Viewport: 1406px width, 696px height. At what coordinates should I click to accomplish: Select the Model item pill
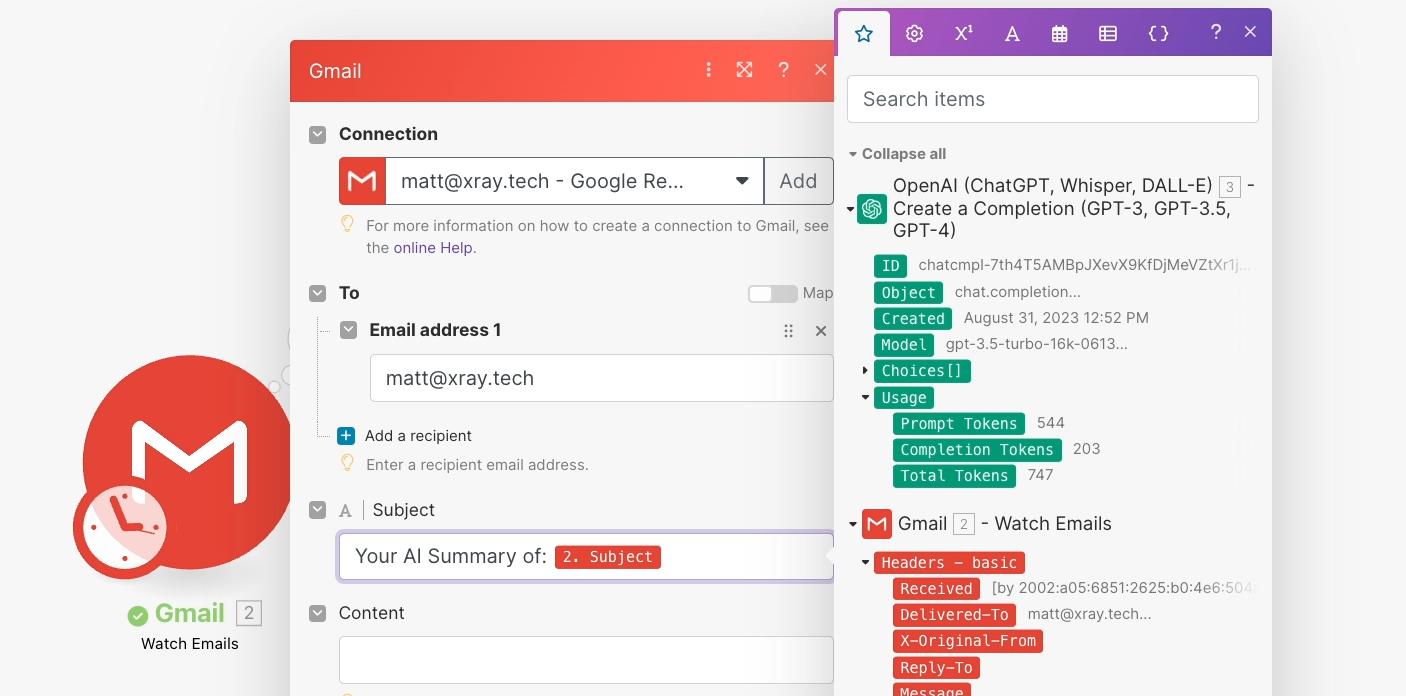click(x=903, y=345)
